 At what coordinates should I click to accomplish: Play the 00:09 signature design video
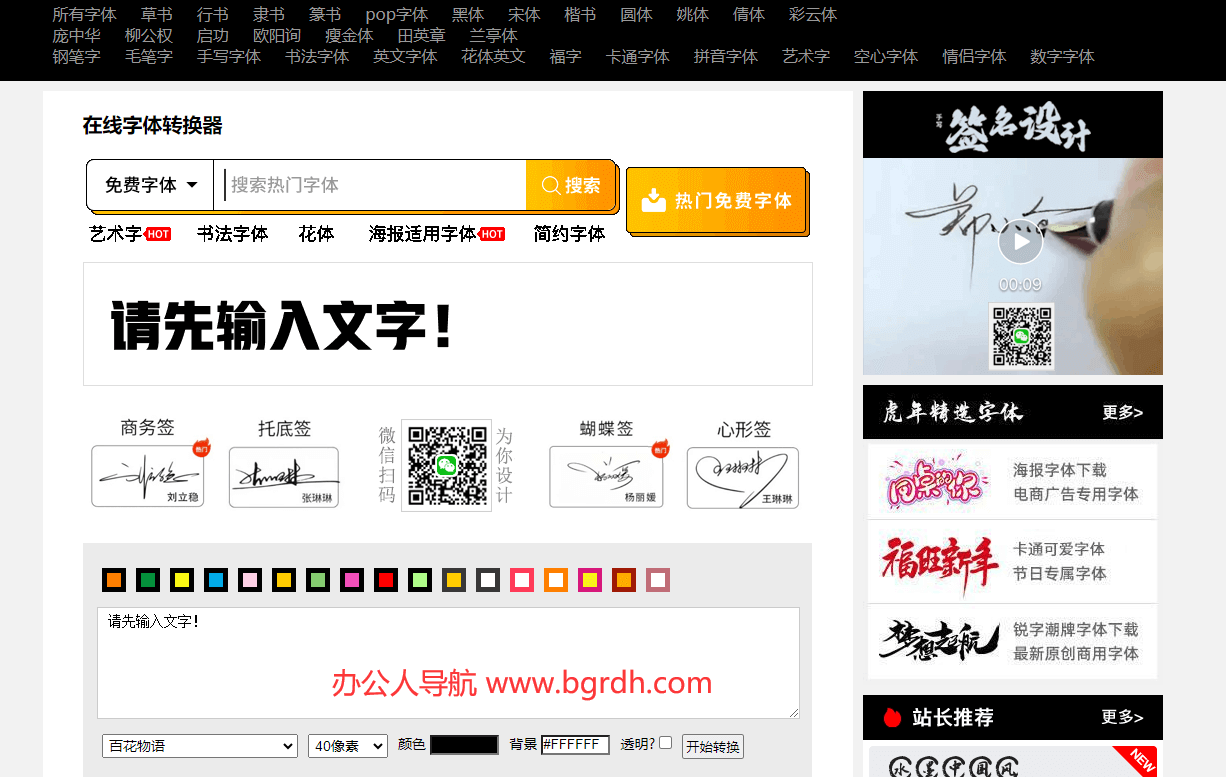pyautogui.click(x=1021, y=241)
